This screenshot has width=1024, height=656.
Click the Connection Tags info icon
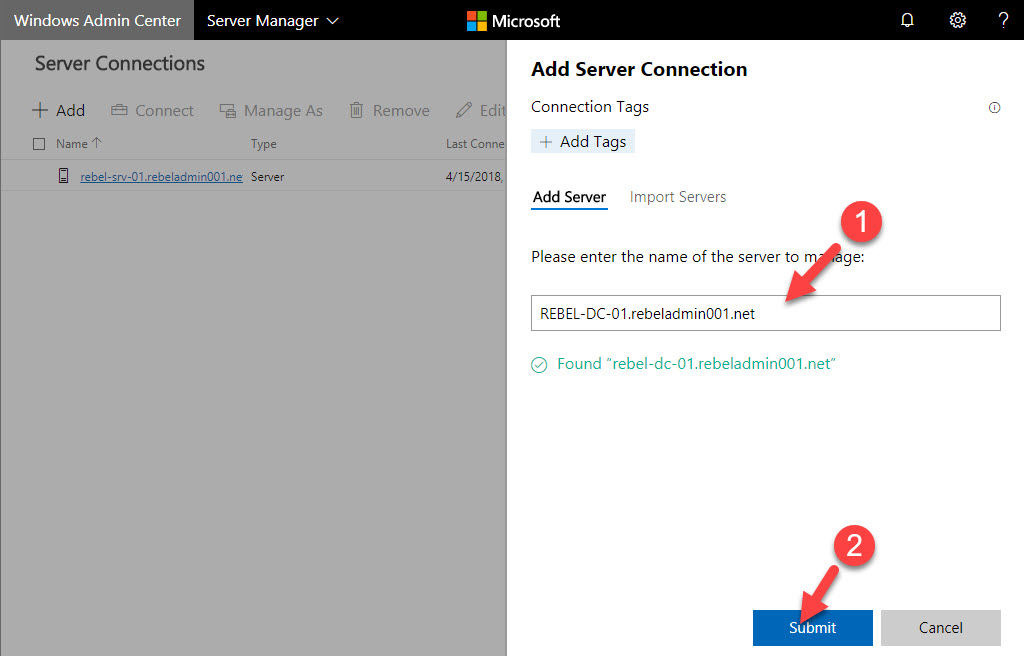point(994,108)
